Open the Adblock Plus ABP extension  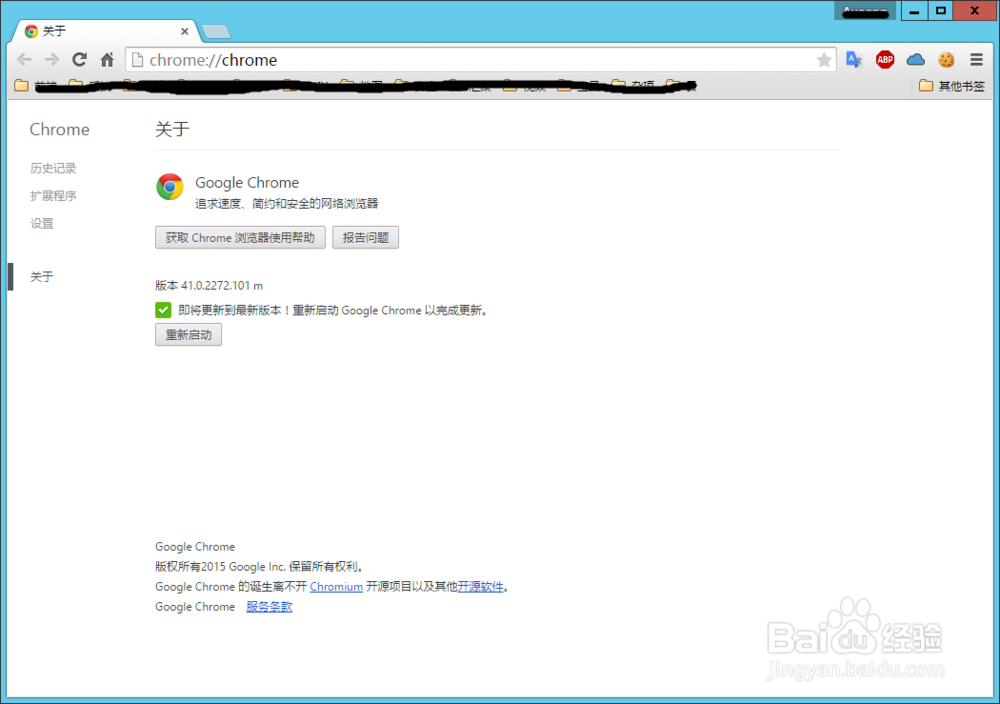(x=885, y=60)
